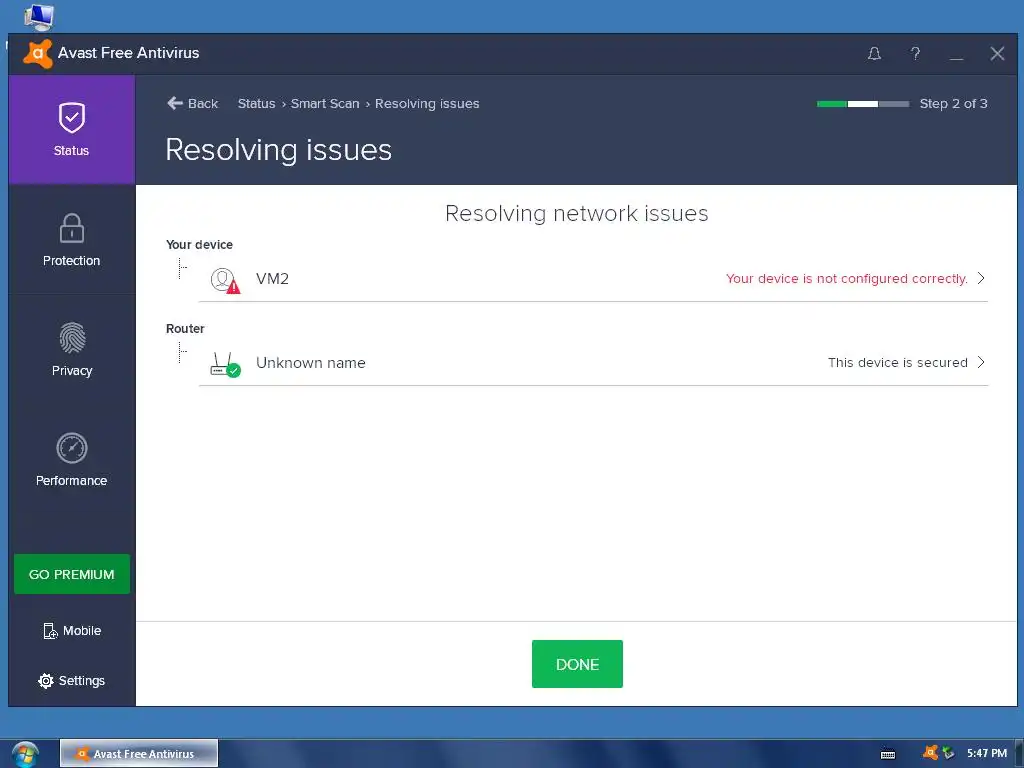The height and width of the screenshot is (768, 1024).
Task: Open the Settings menu label
Action: point(82,680)
